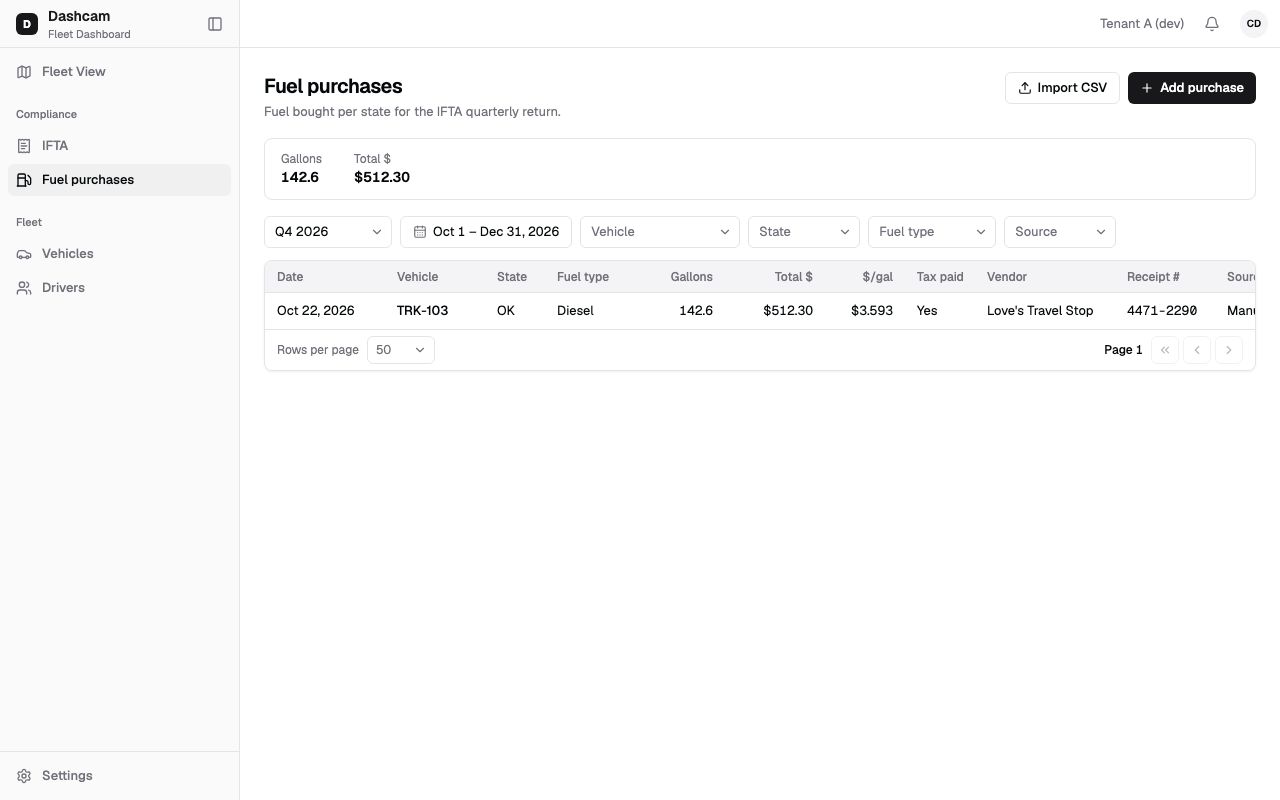This screenshot has width=1280, height=800.
Task: Go to first page of results
Action: click(x=1165, y=350)
